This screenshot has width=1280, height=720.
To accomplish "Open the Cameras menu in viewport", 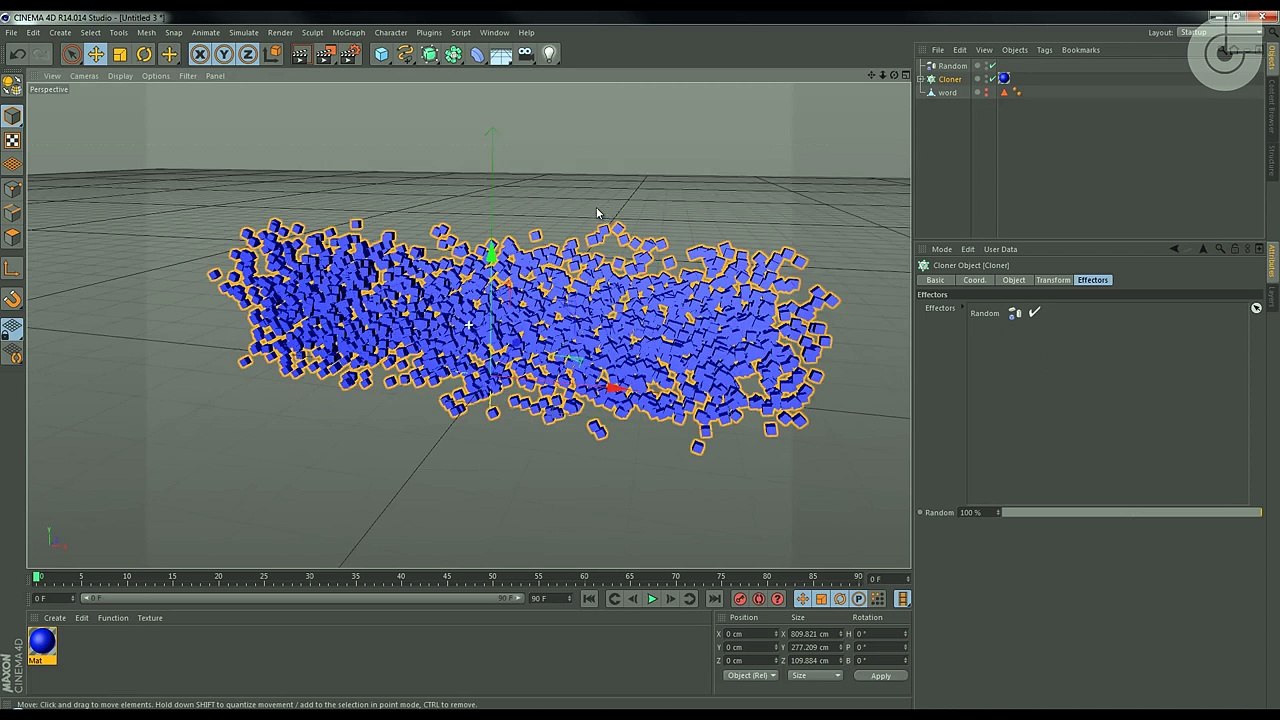I will point(84,76).
